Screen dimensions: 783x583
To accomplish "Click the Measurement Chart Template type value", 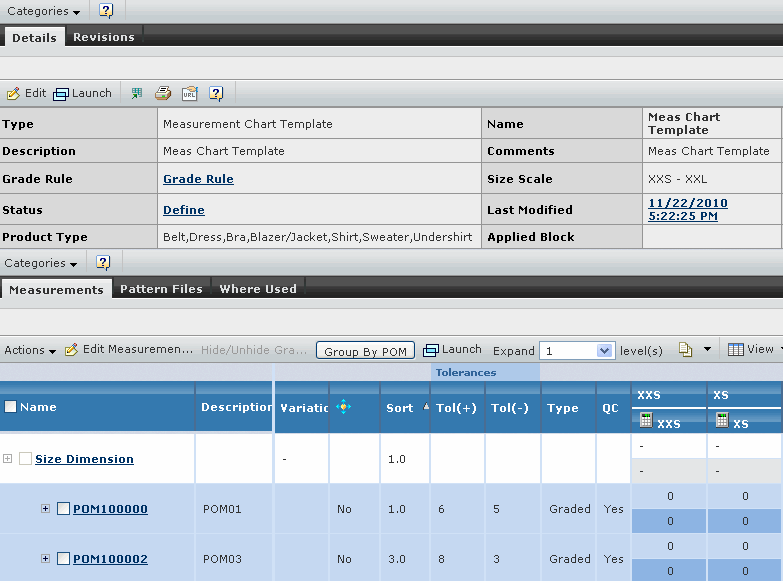I will pos(248,124).
